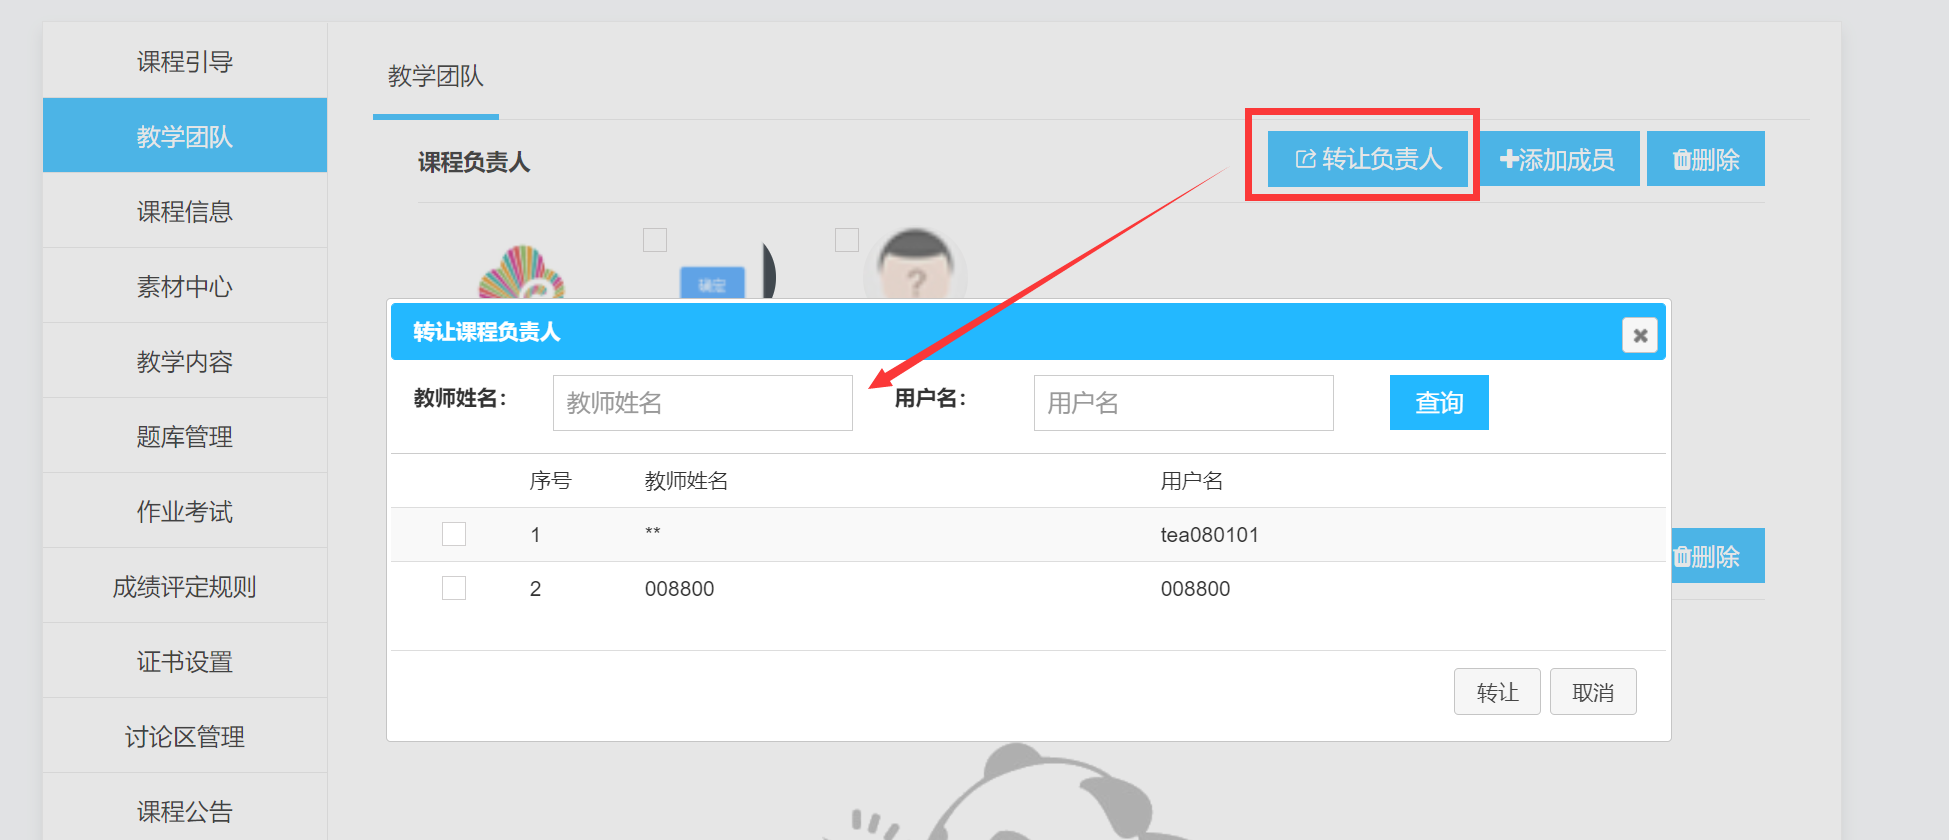The image size is (1949, 840).
Task: Switch to the 教学团队 tab
Action: (435, 76)
